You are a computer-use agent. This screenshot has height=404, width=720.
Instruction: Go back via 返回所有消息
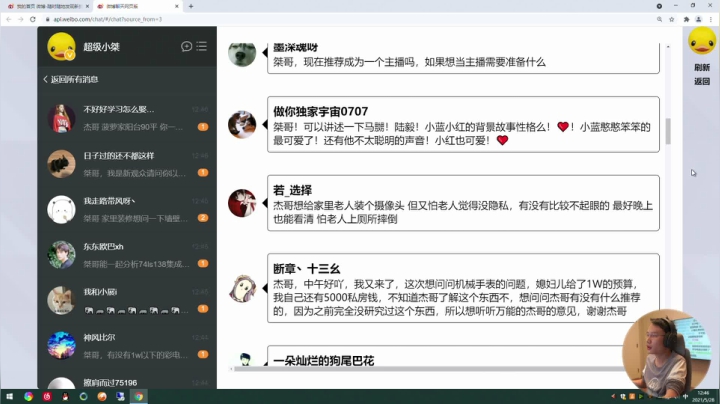71,79
